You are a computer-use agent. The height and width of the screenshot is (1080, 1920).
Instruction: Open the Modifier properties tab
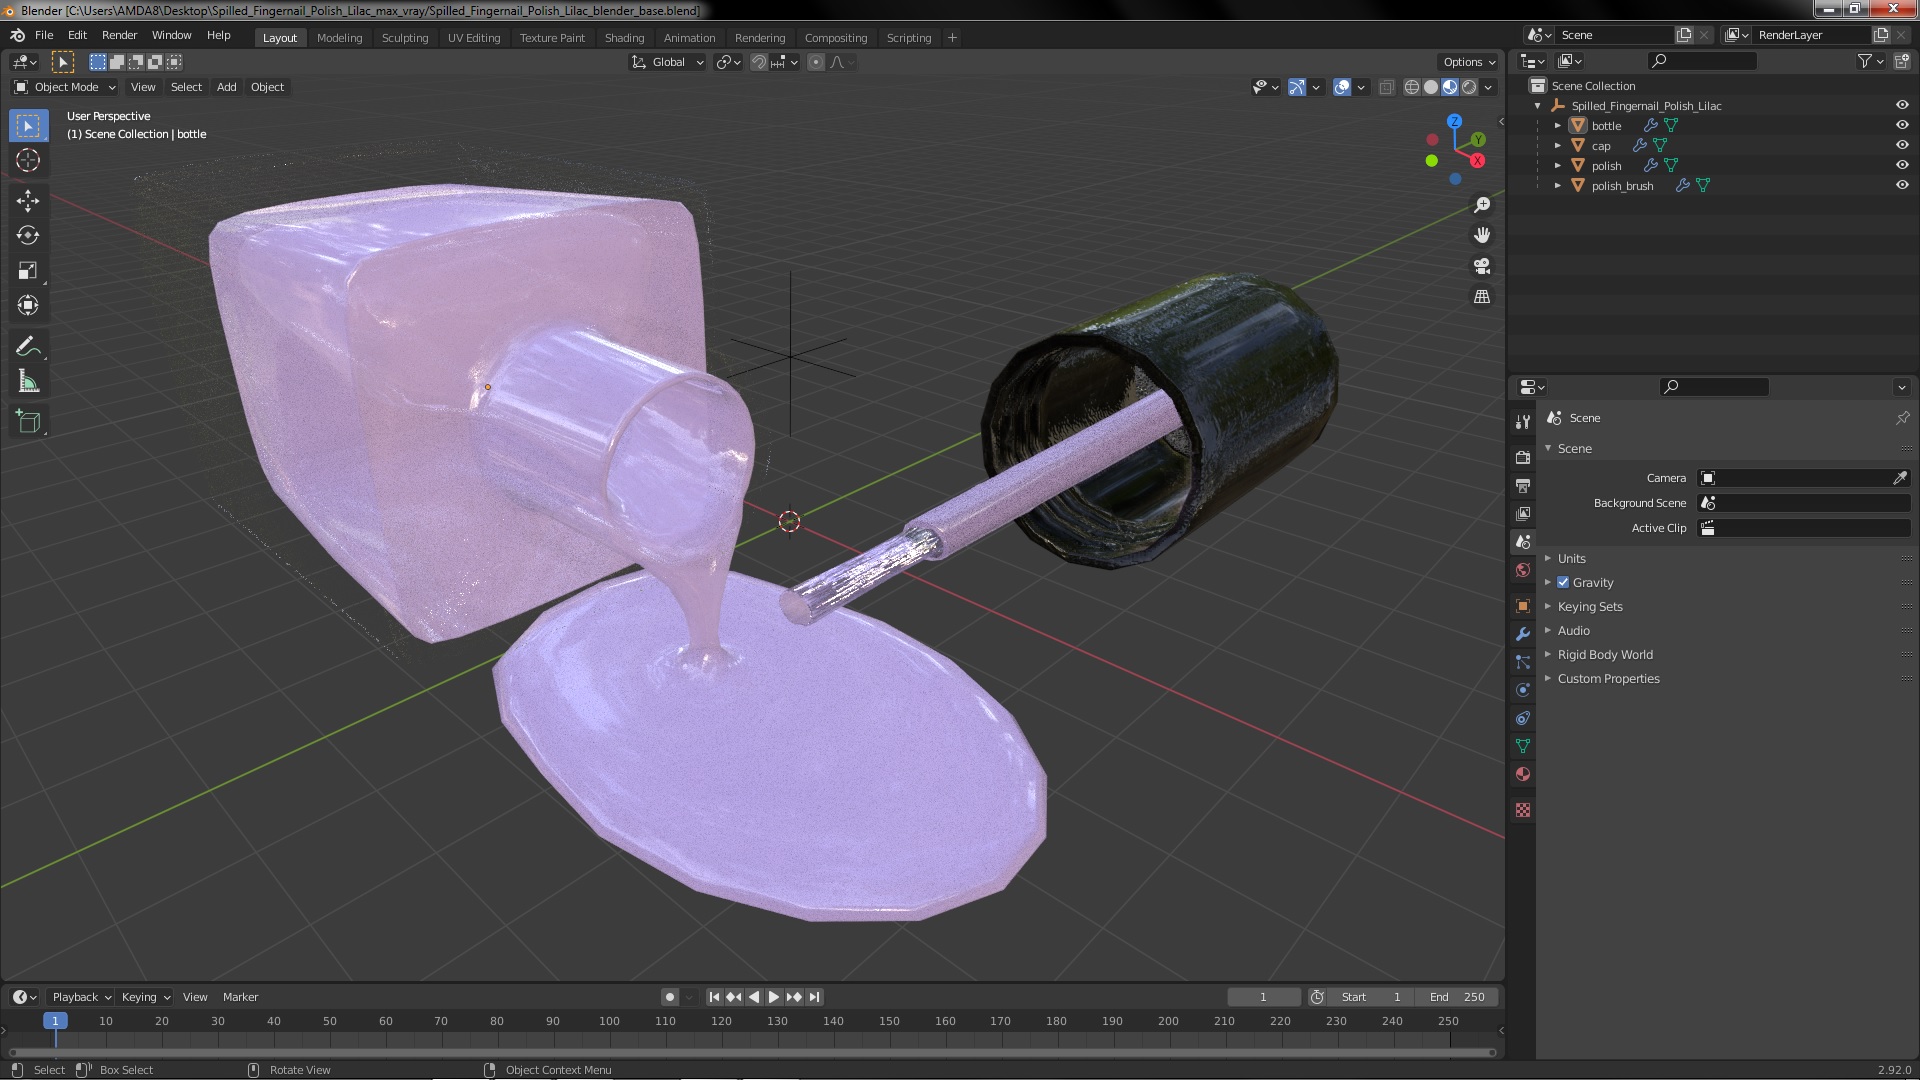(1523, 634)
